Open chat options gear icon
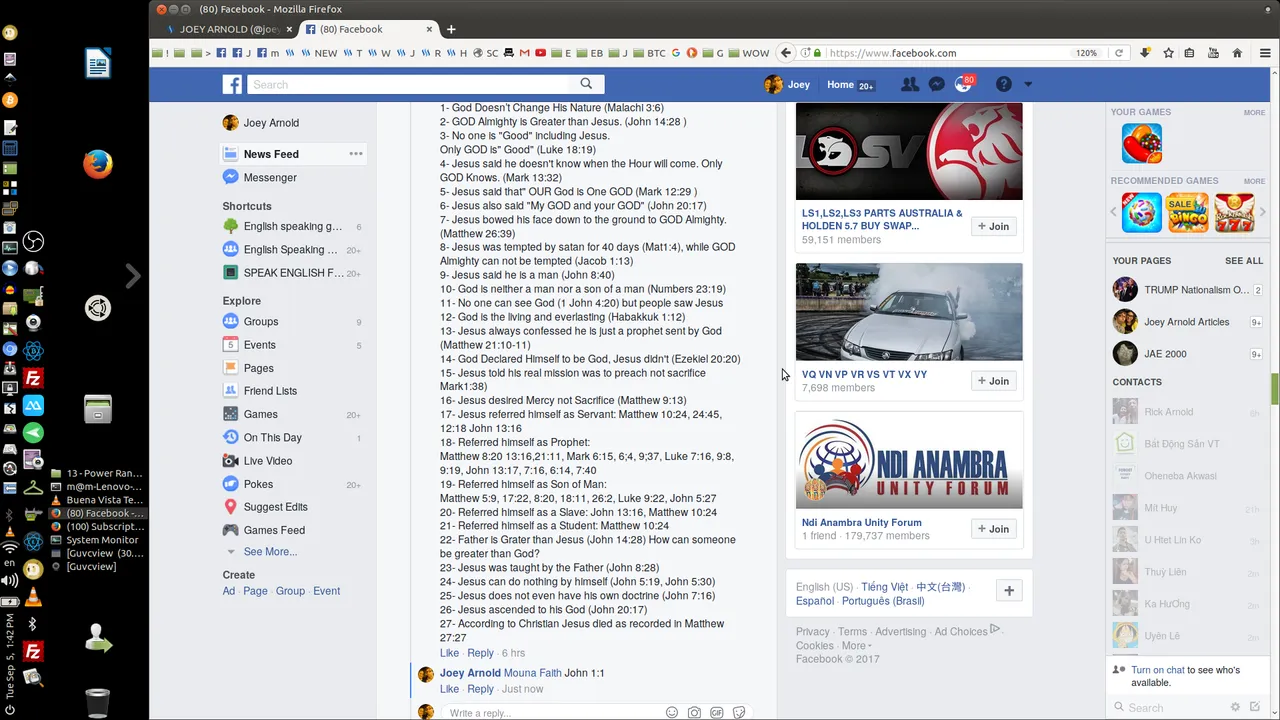The image size is (1280, 720). (x=1235, y=707)
